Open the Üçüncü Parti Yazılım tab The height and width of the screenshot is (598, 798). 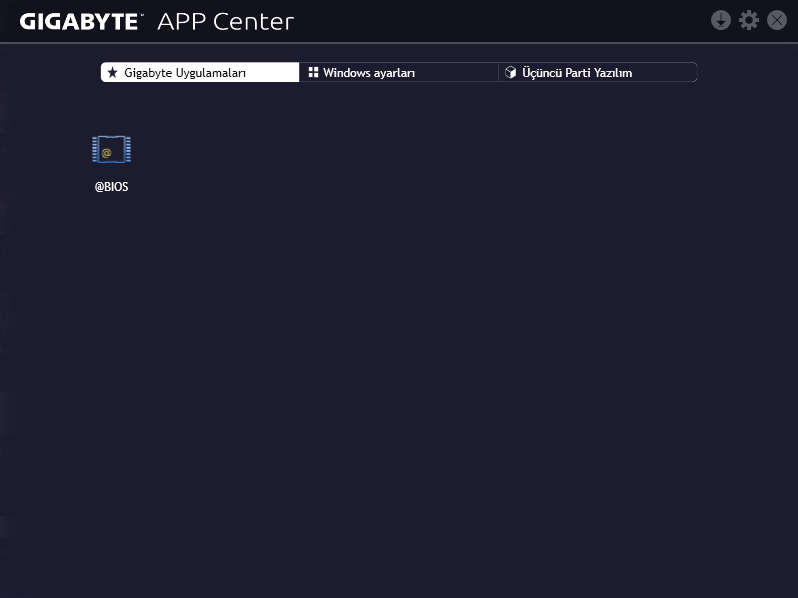(x=597, y=72)
